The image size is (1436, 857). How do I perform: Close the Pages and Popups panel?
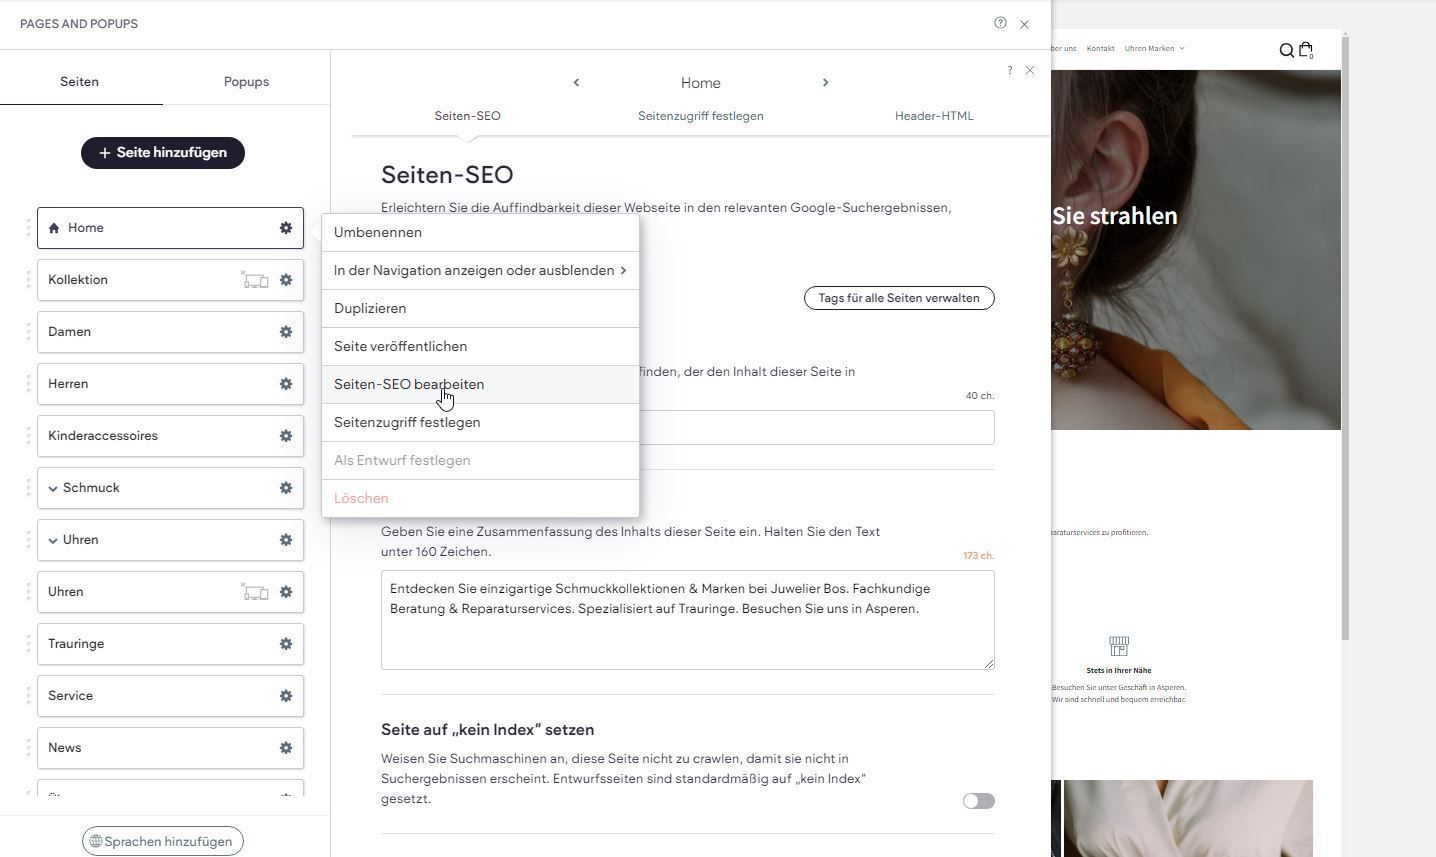coord(1024,24)
